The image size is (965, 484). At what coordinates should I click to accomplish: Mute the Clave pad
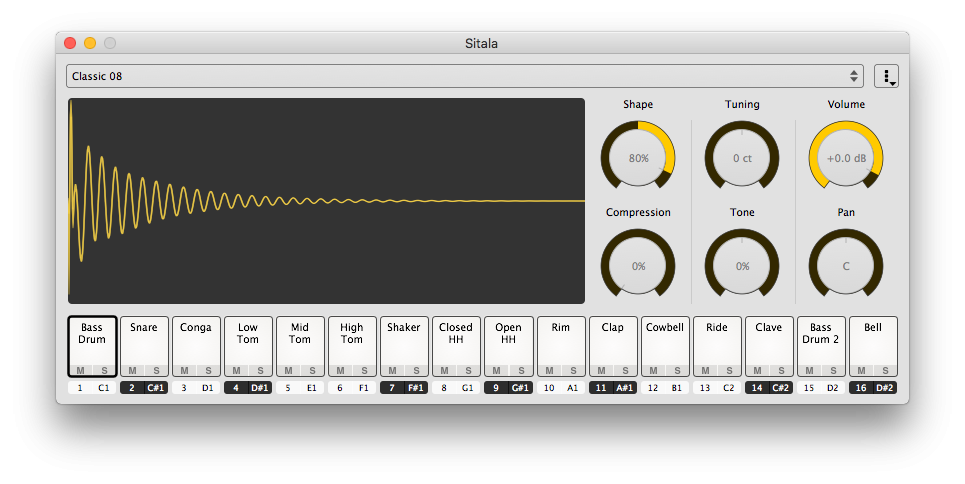pos(757,370)
